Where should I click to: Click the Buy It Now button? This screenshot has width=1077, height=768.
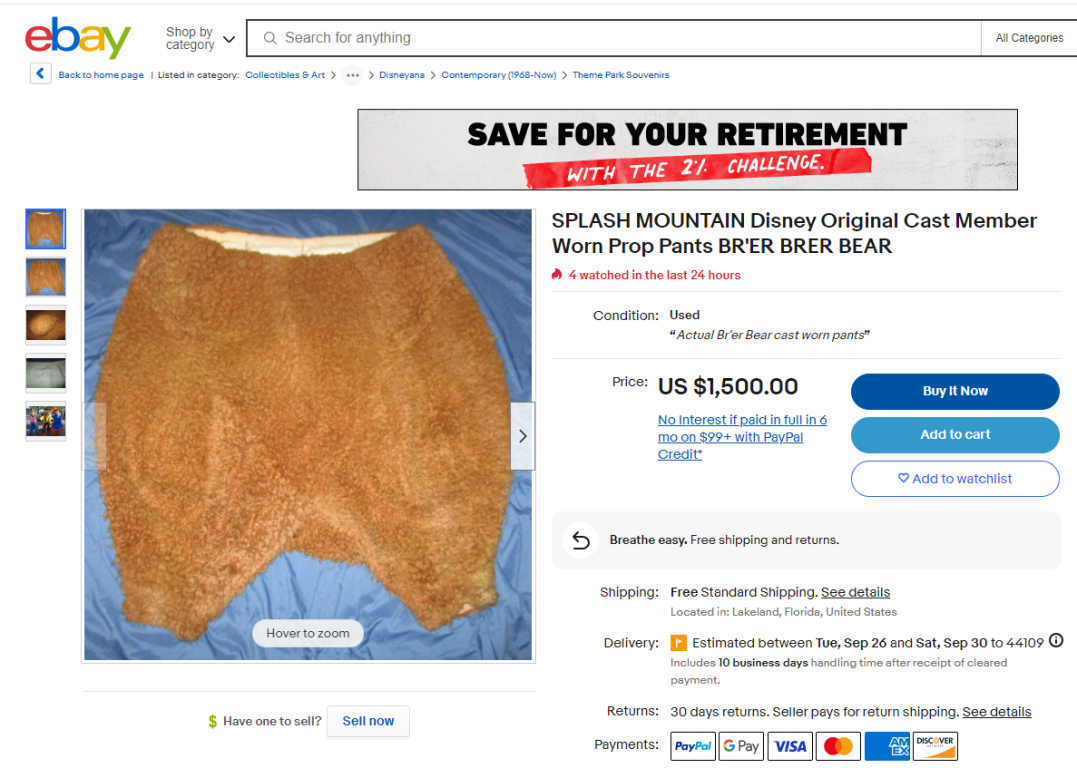[955, 392]
